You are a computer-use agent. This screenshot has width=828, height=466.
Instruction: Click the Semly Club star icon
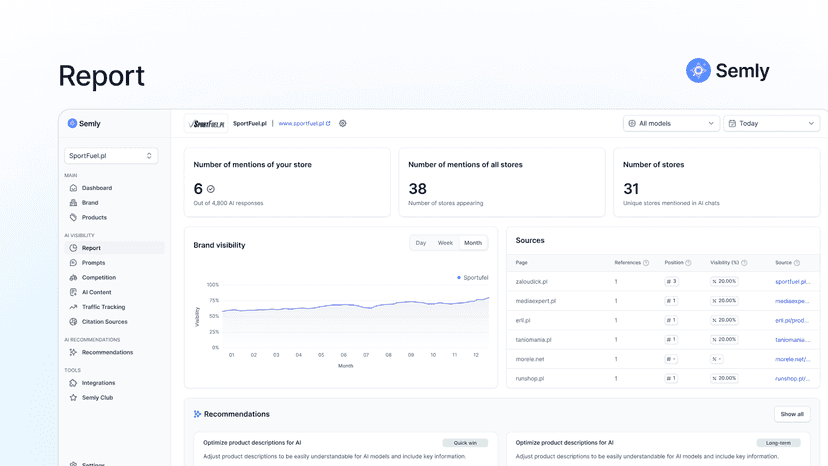click(x=73, y=398)
